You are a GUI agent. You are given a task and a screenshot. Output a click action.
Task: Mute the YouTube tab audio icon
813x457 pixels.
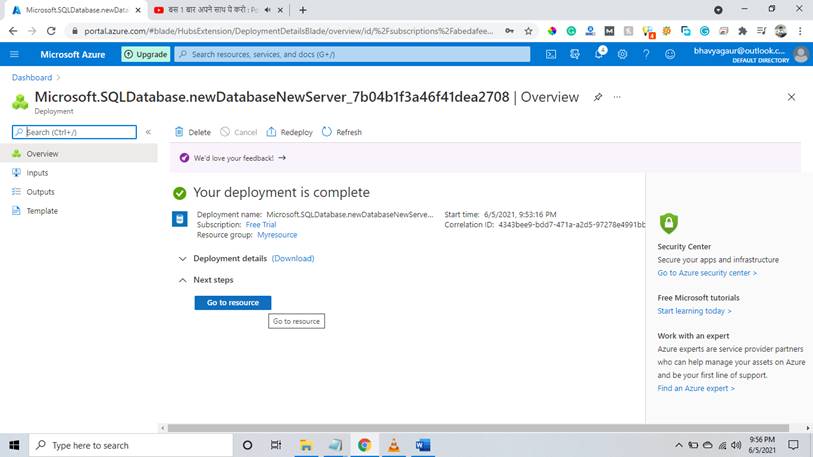pyautogui.click(x=268, y=10)
